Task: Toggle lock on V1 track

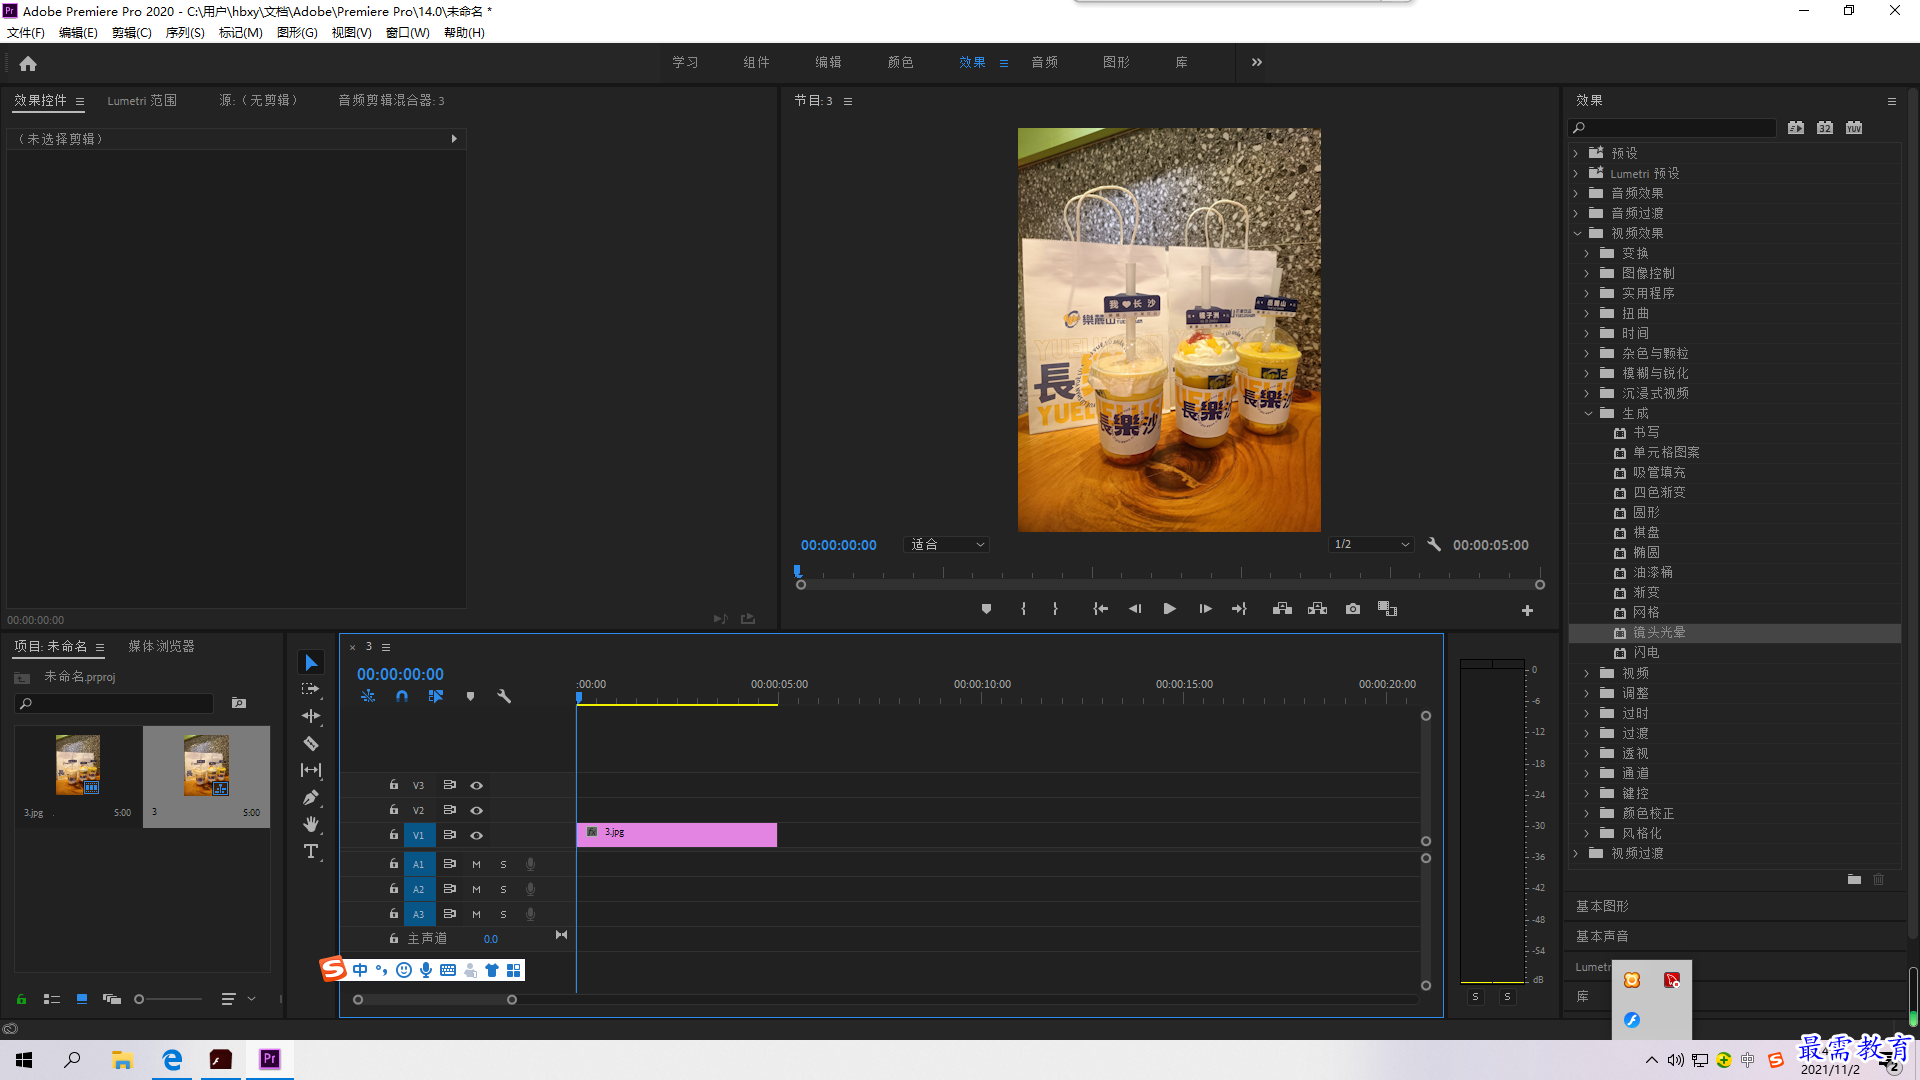Action: 394,835
